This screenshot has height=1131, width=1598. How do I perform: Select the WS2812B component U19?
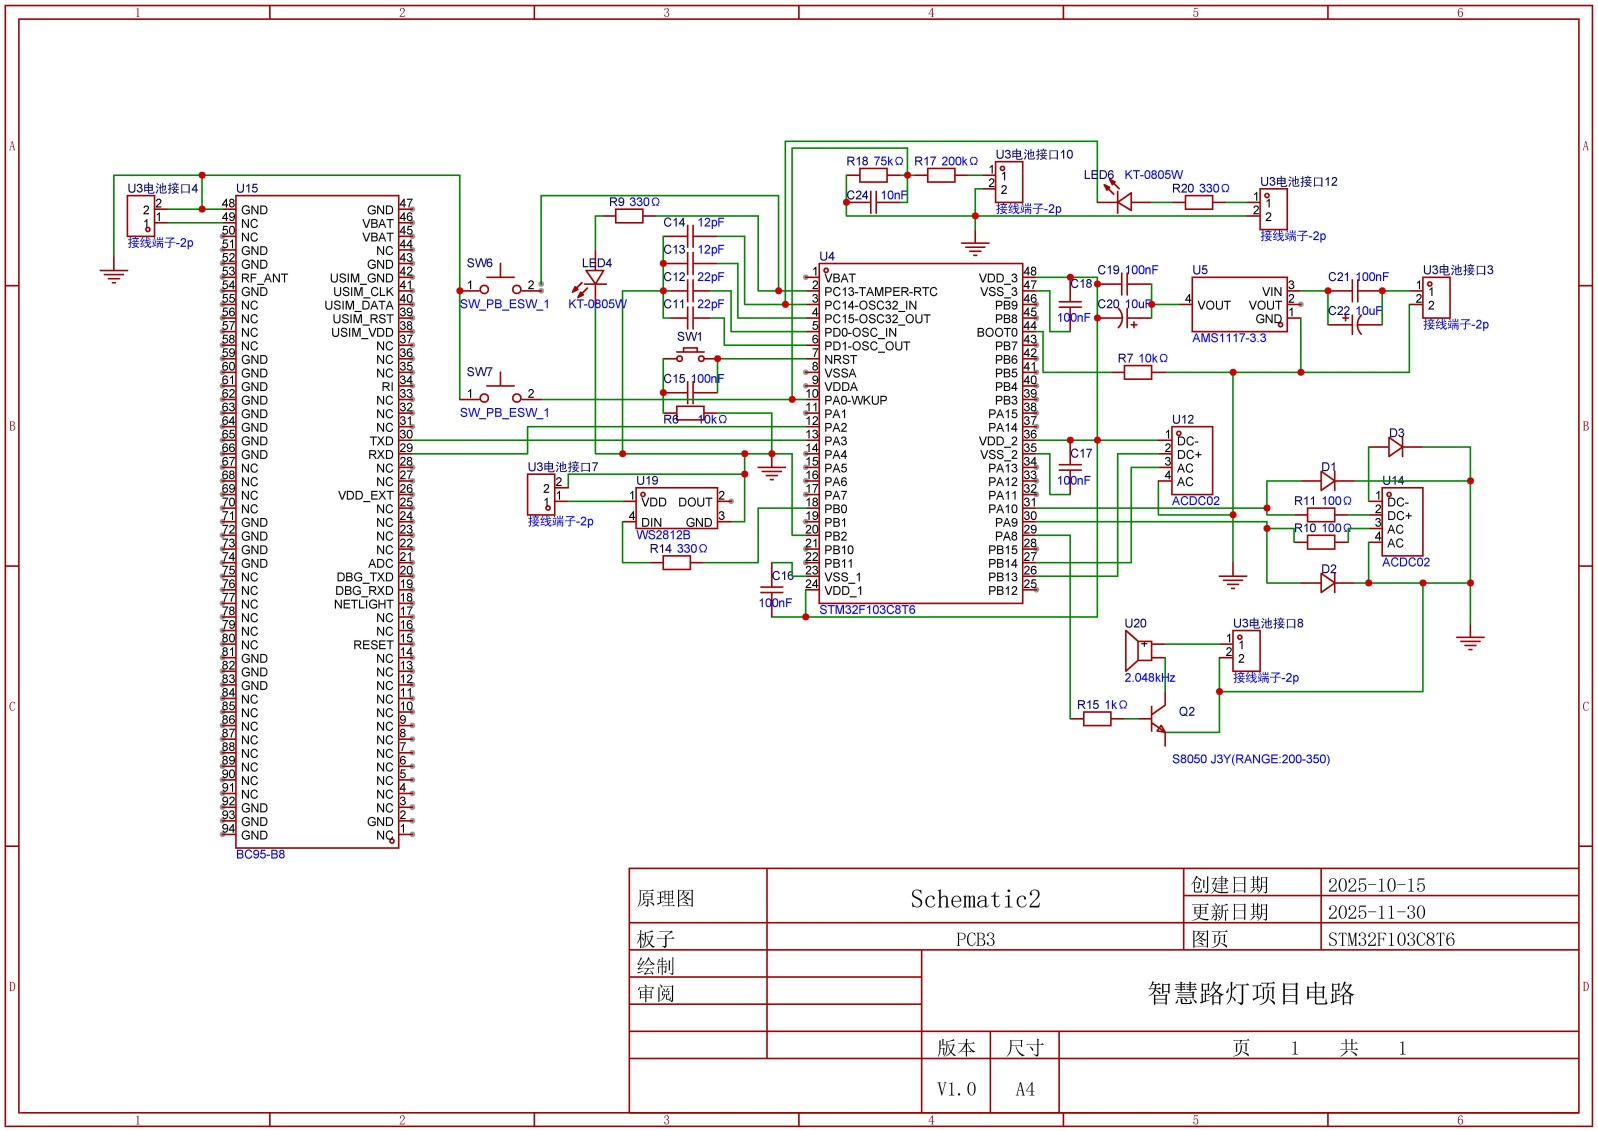pyautogui.click(x=677, y=509)
